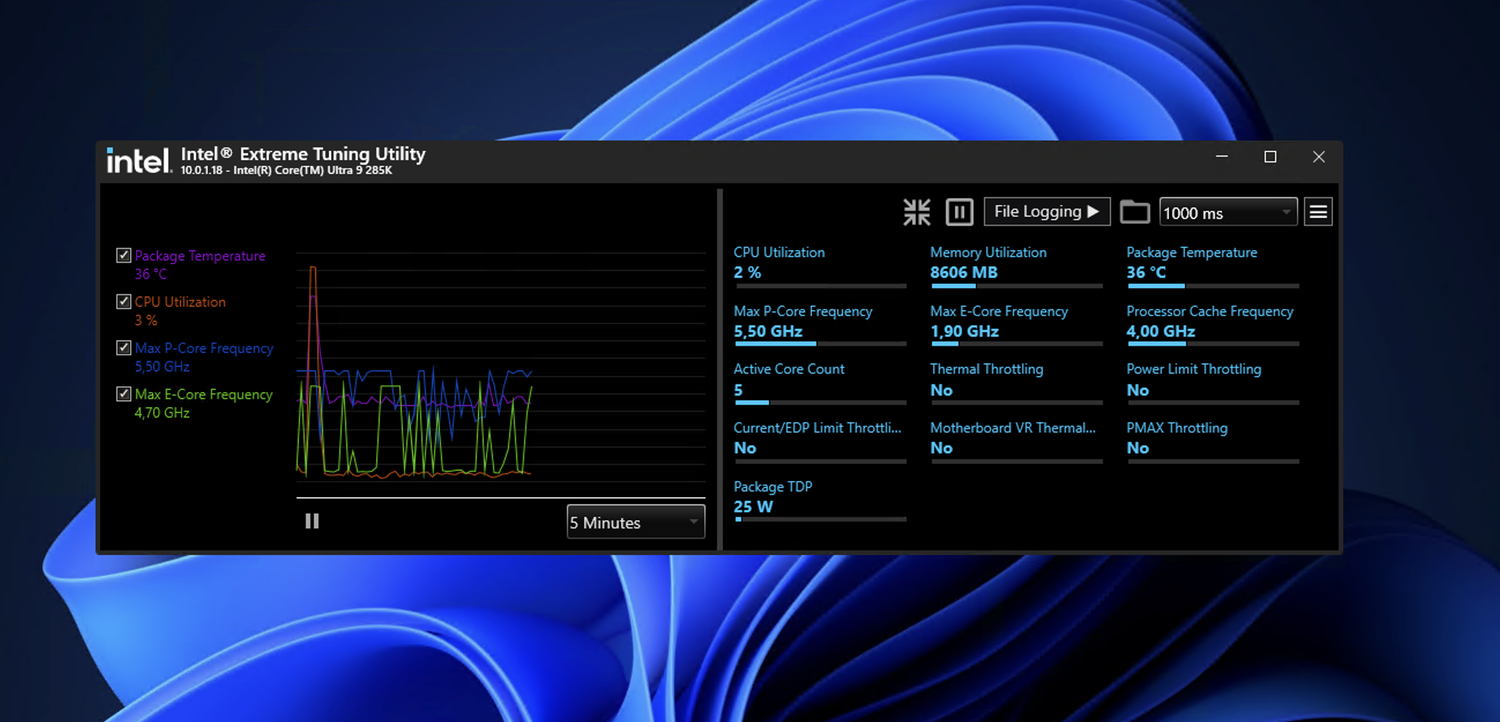Click the "8606 MB" memory value
Image resolution: width=1500 pixels, height=722 pixels.
click(964, 272)
